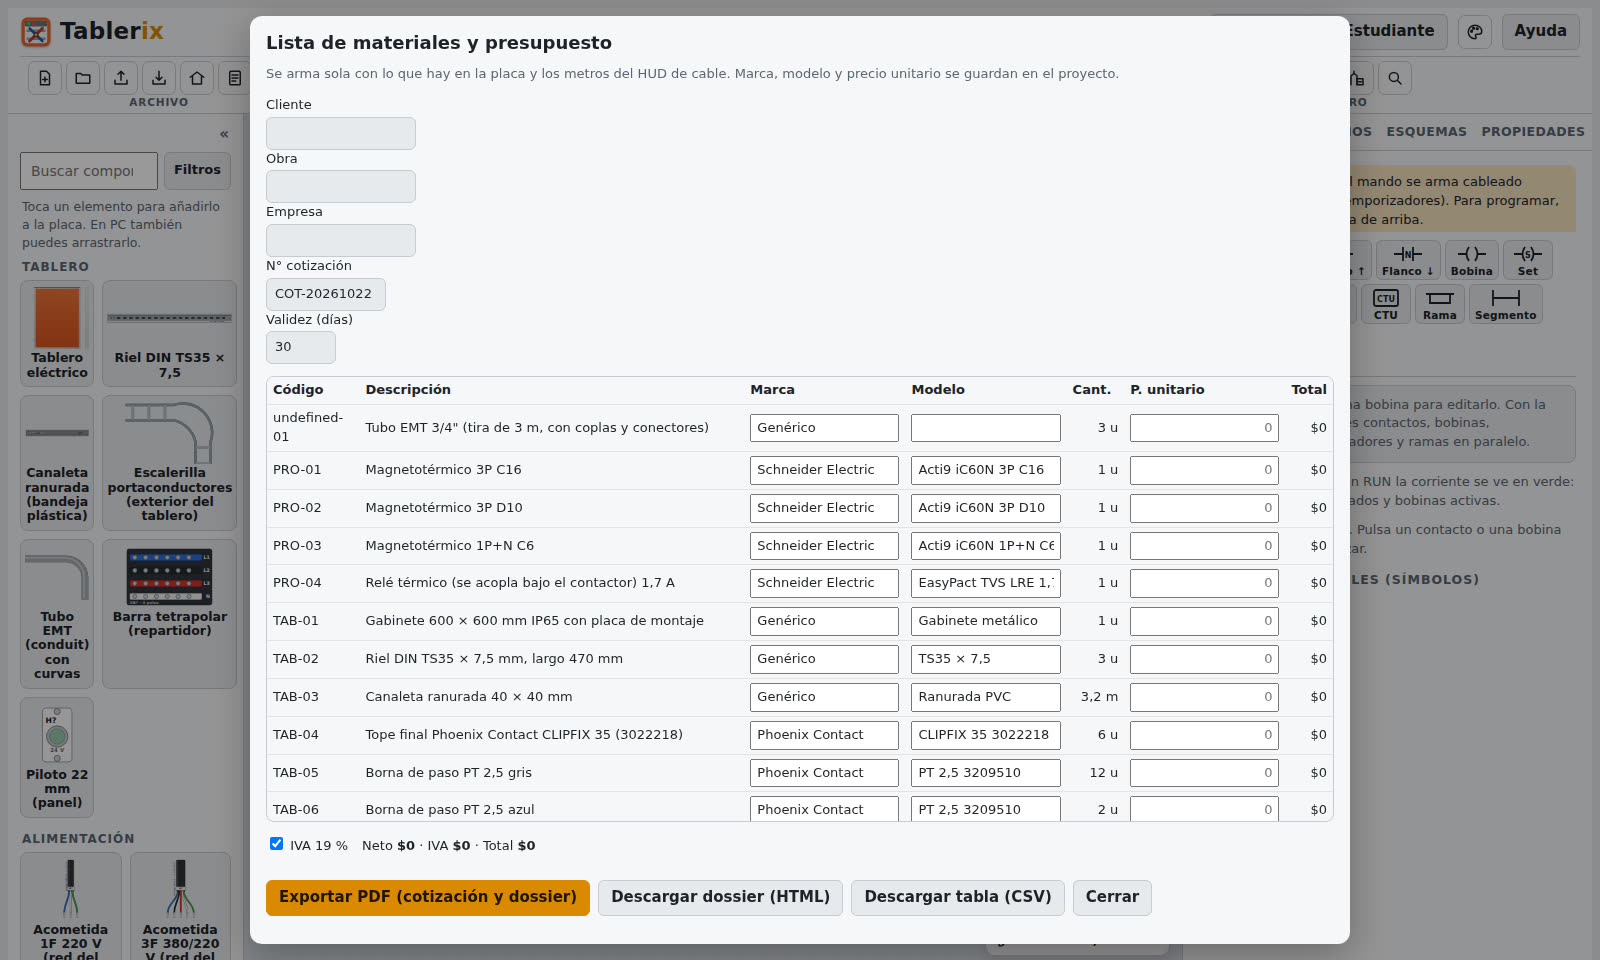Click Modelo field reading Ranurada PVC
1600x960 pixels.
tap(986, 697)
